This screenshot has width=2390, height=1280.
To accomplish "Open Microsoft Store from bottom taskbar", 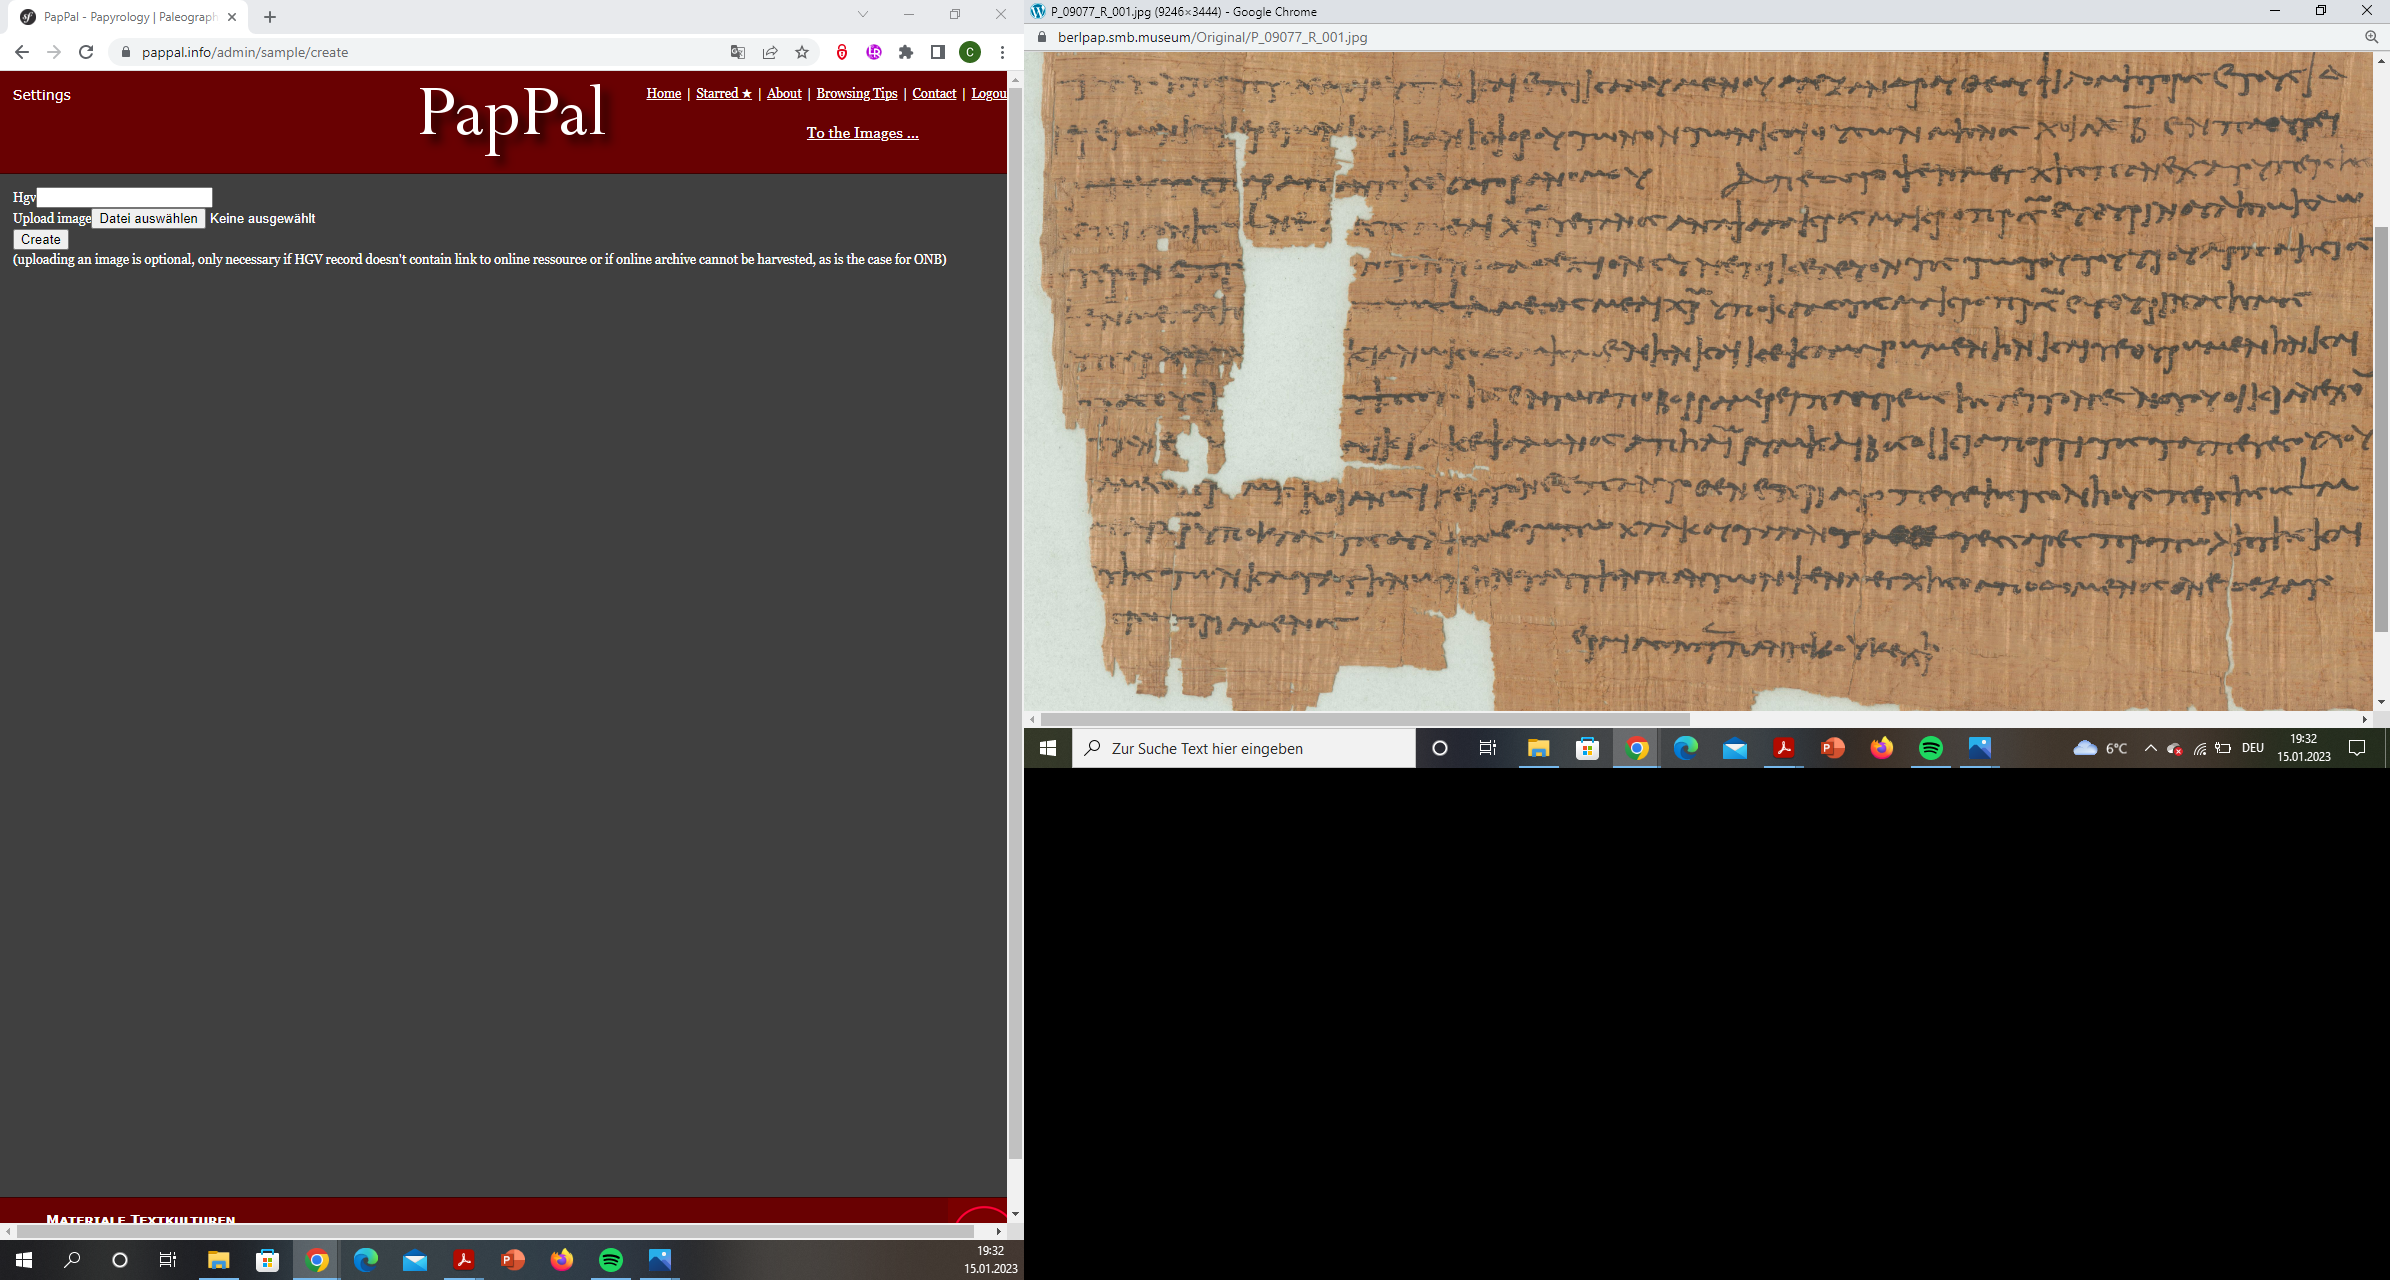I will click(267, 1260).
